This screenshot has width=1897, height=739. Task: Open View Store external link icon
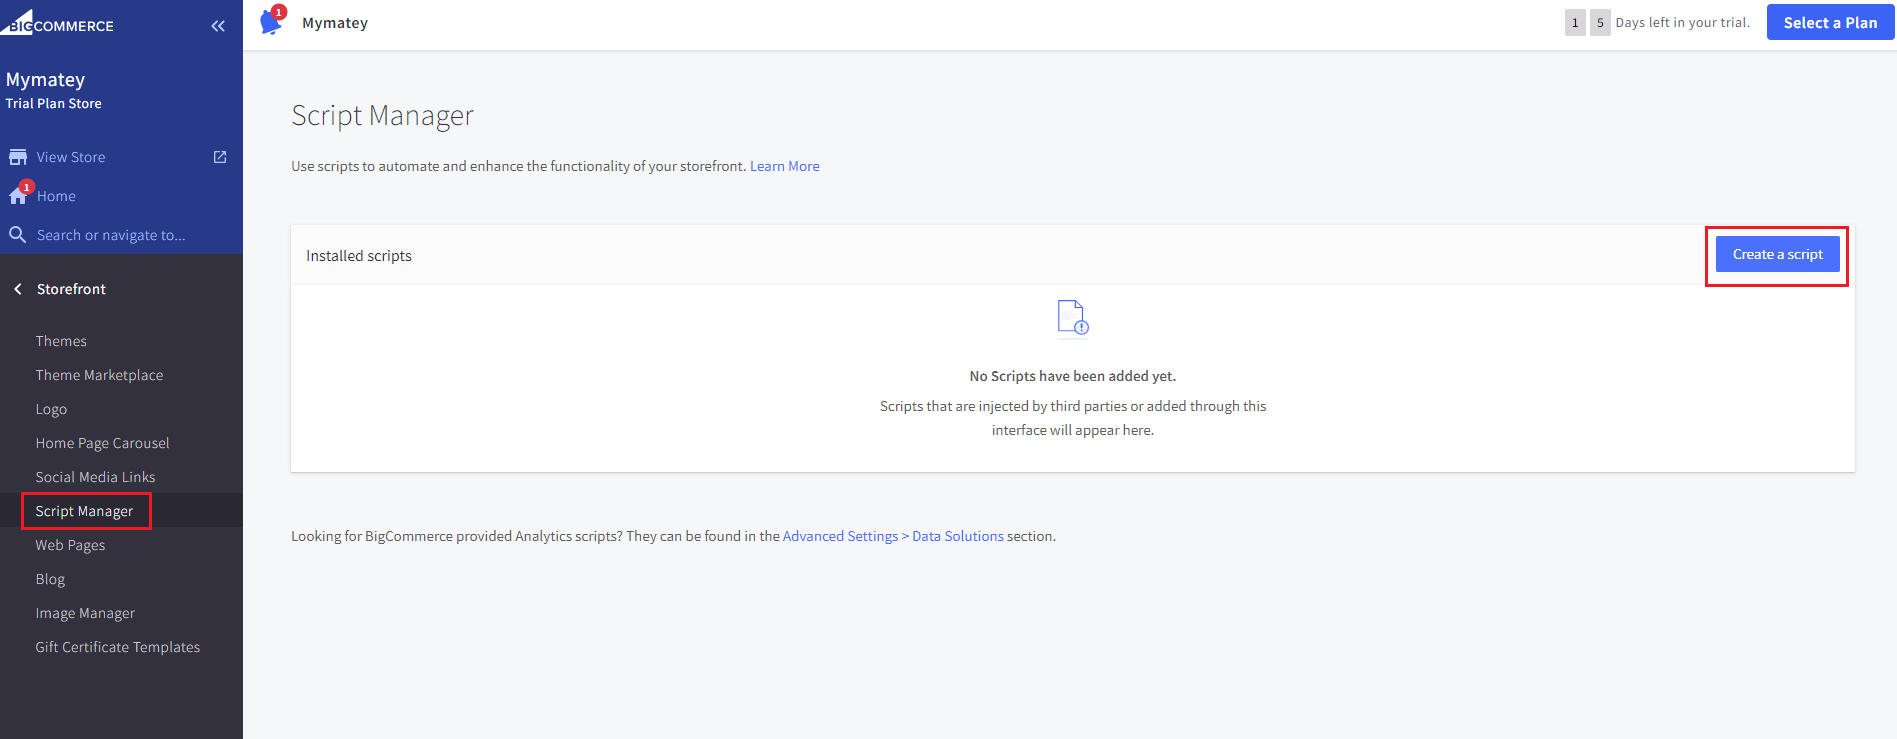[220, 157]
